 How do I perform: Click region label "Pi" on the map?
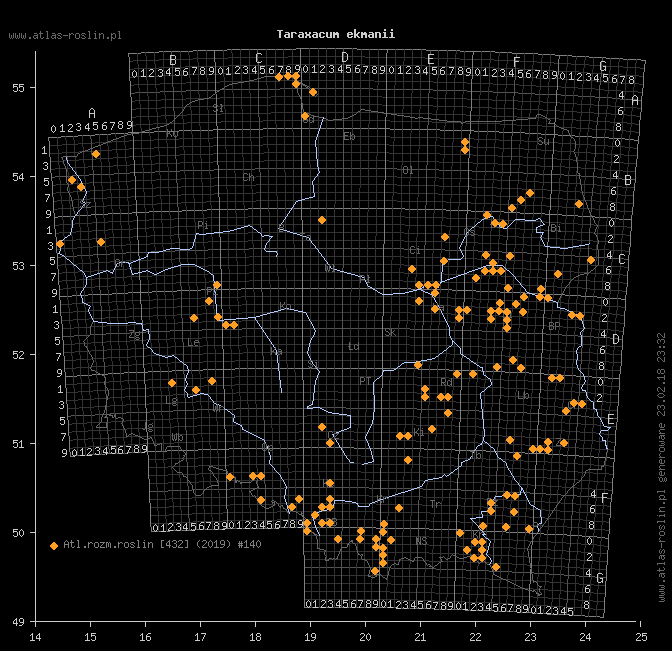pyautogui.click(x=203, y=225)
